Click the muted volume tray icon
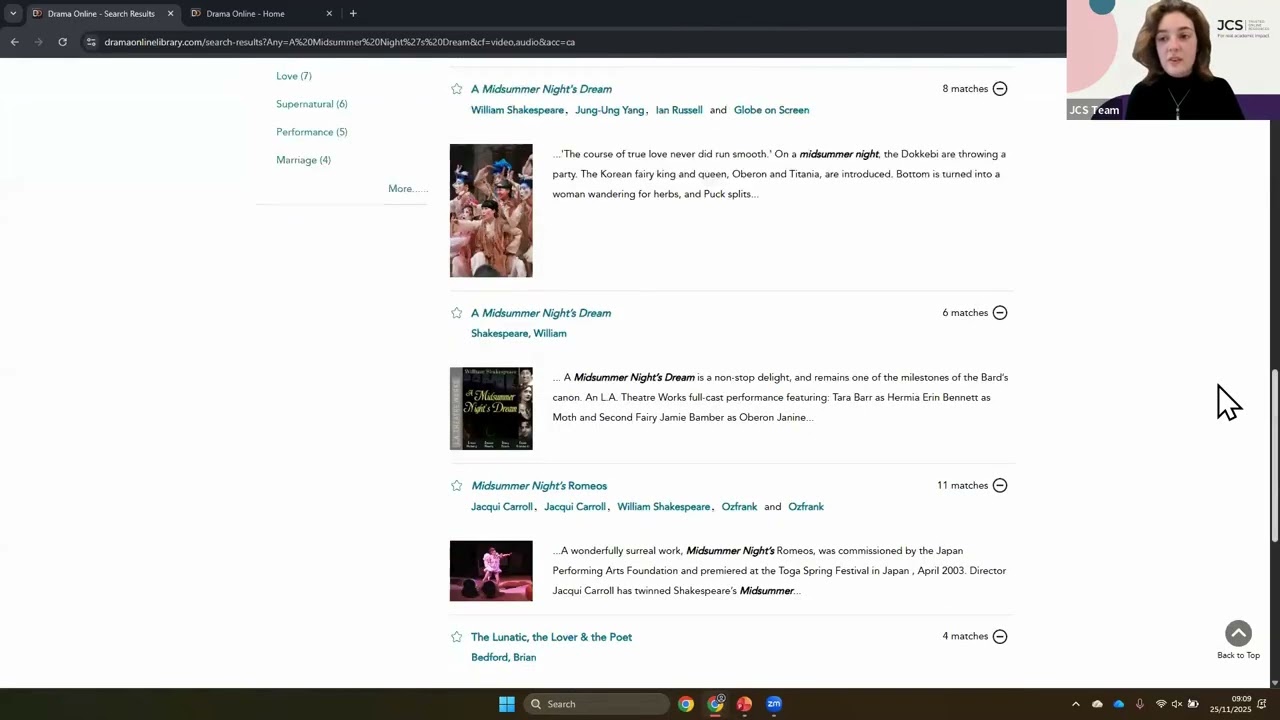The height and width of the screenshot is (720, 1280). pyautogui.click(x=1177, y=704)
